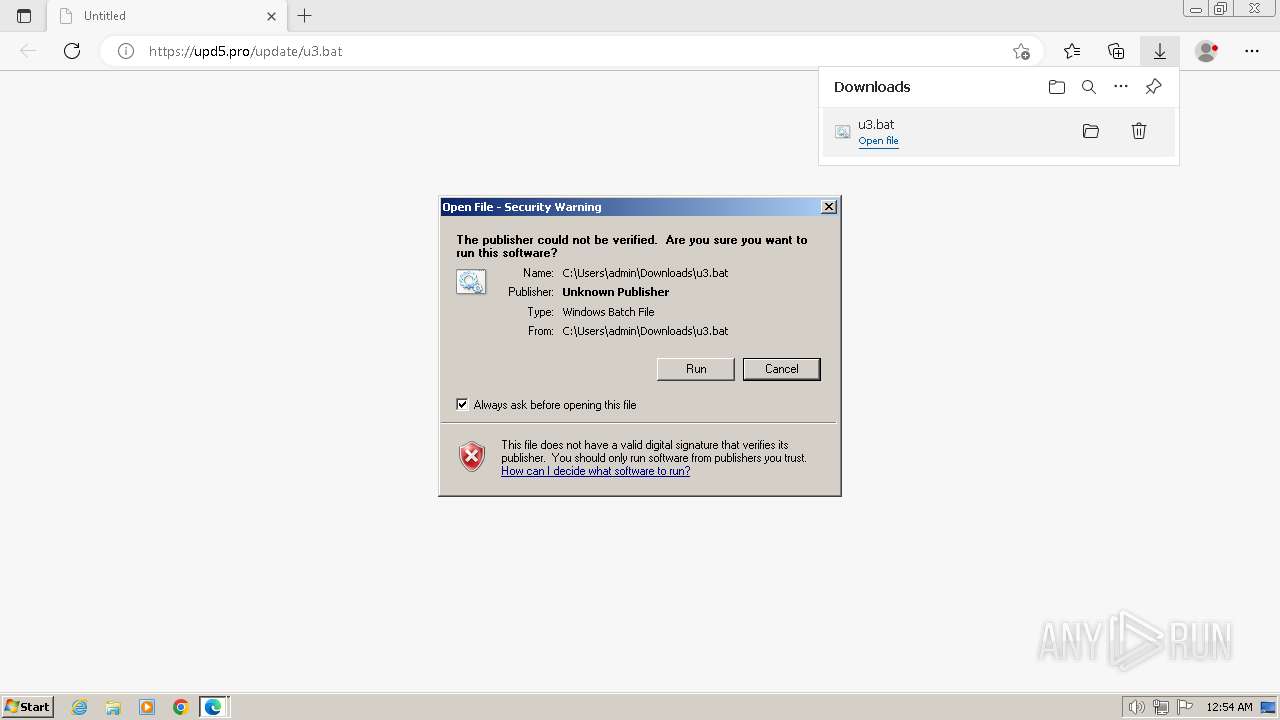The width and height of the screenshot is (1280, 720).
Task: Close the Untitled browser tab
Action: click(x=271, y=16)
